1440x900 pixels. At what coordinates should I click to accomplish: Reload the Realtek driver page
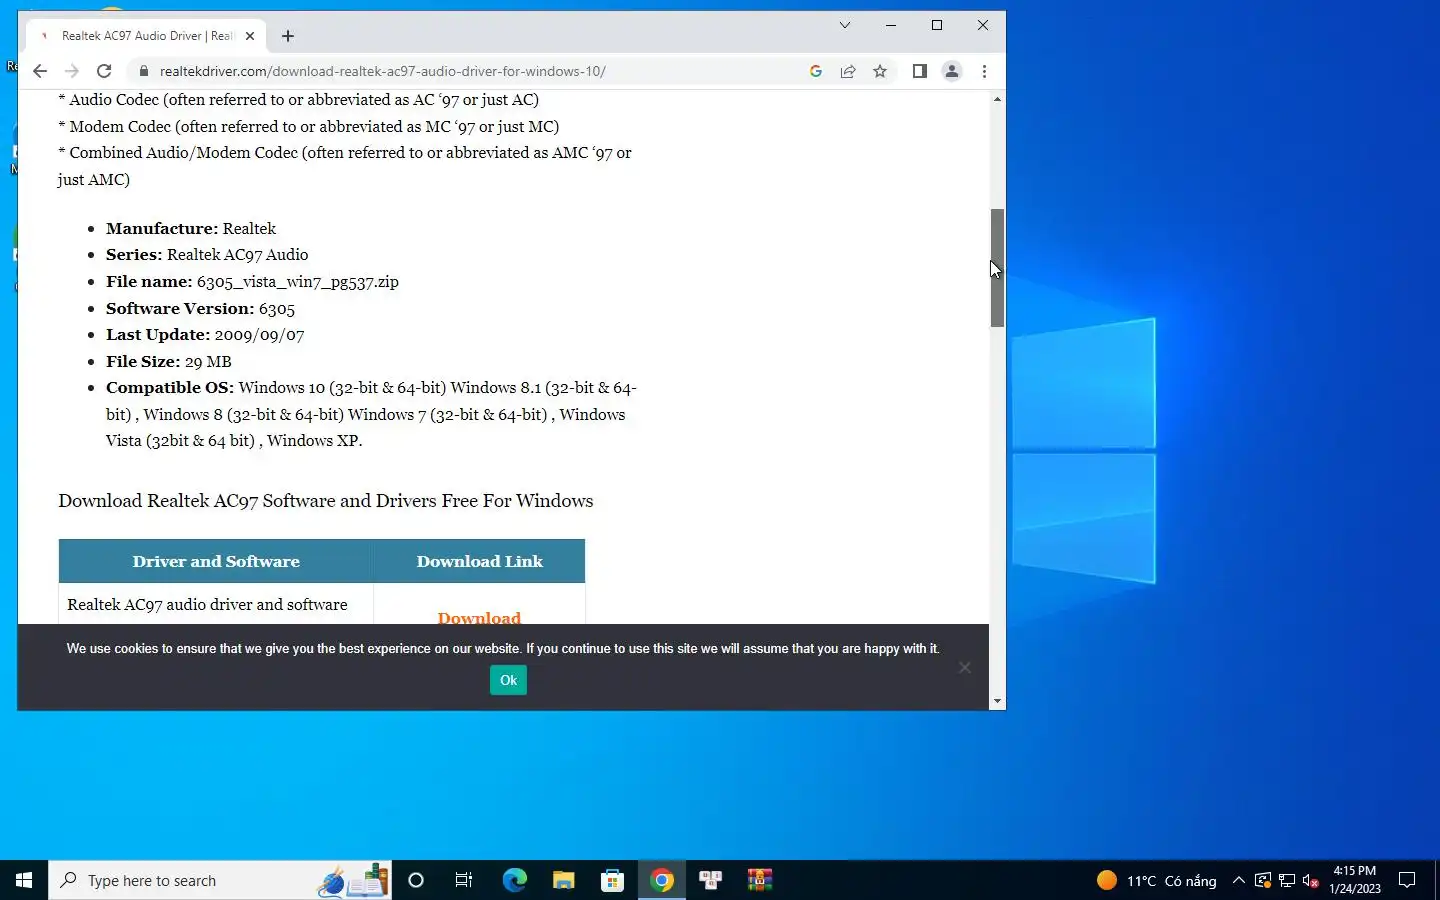104,71
